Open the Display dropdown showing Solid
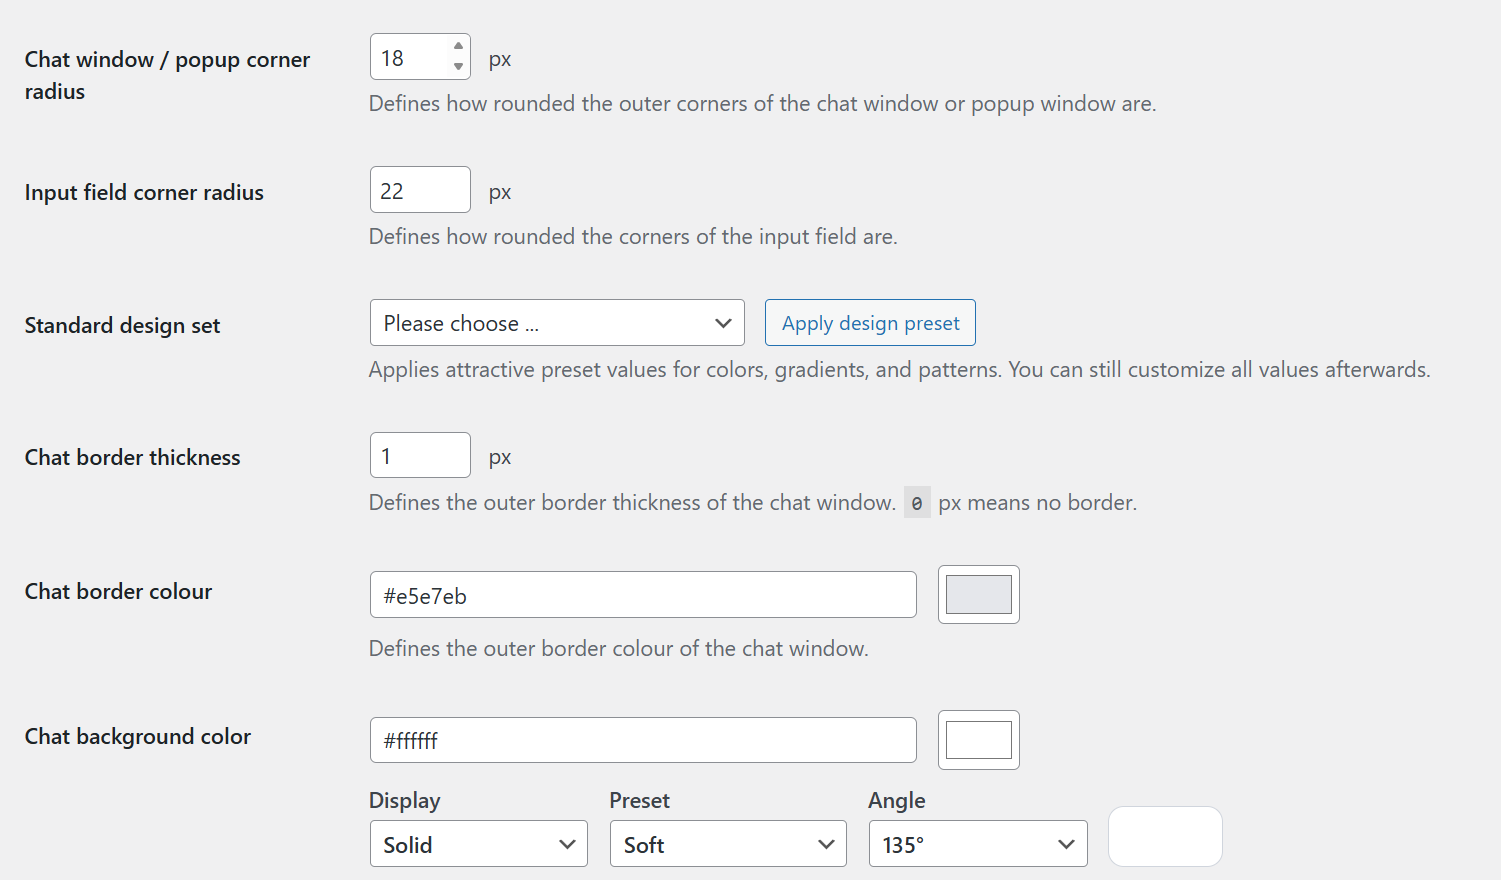The image size is (1501, 880). [478, 843]
